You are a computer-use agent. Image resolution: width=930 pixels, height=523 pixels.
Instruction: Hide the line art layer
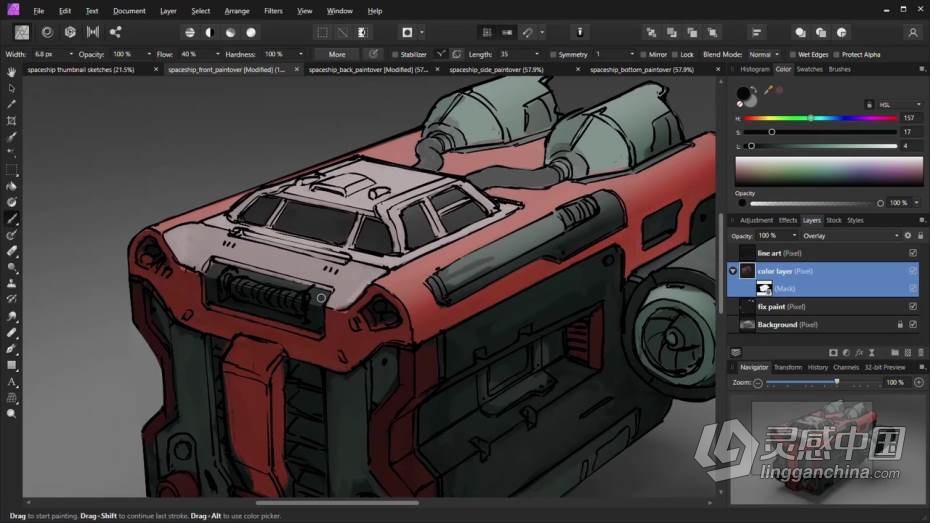[x=913, y=253]
